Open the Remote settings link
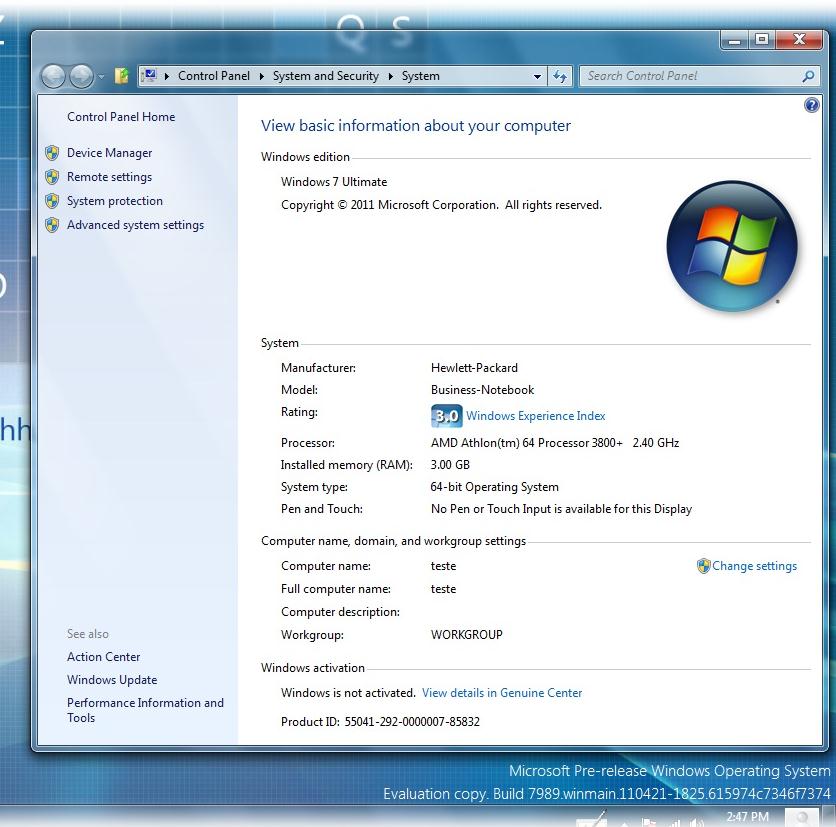 [109, 177]
